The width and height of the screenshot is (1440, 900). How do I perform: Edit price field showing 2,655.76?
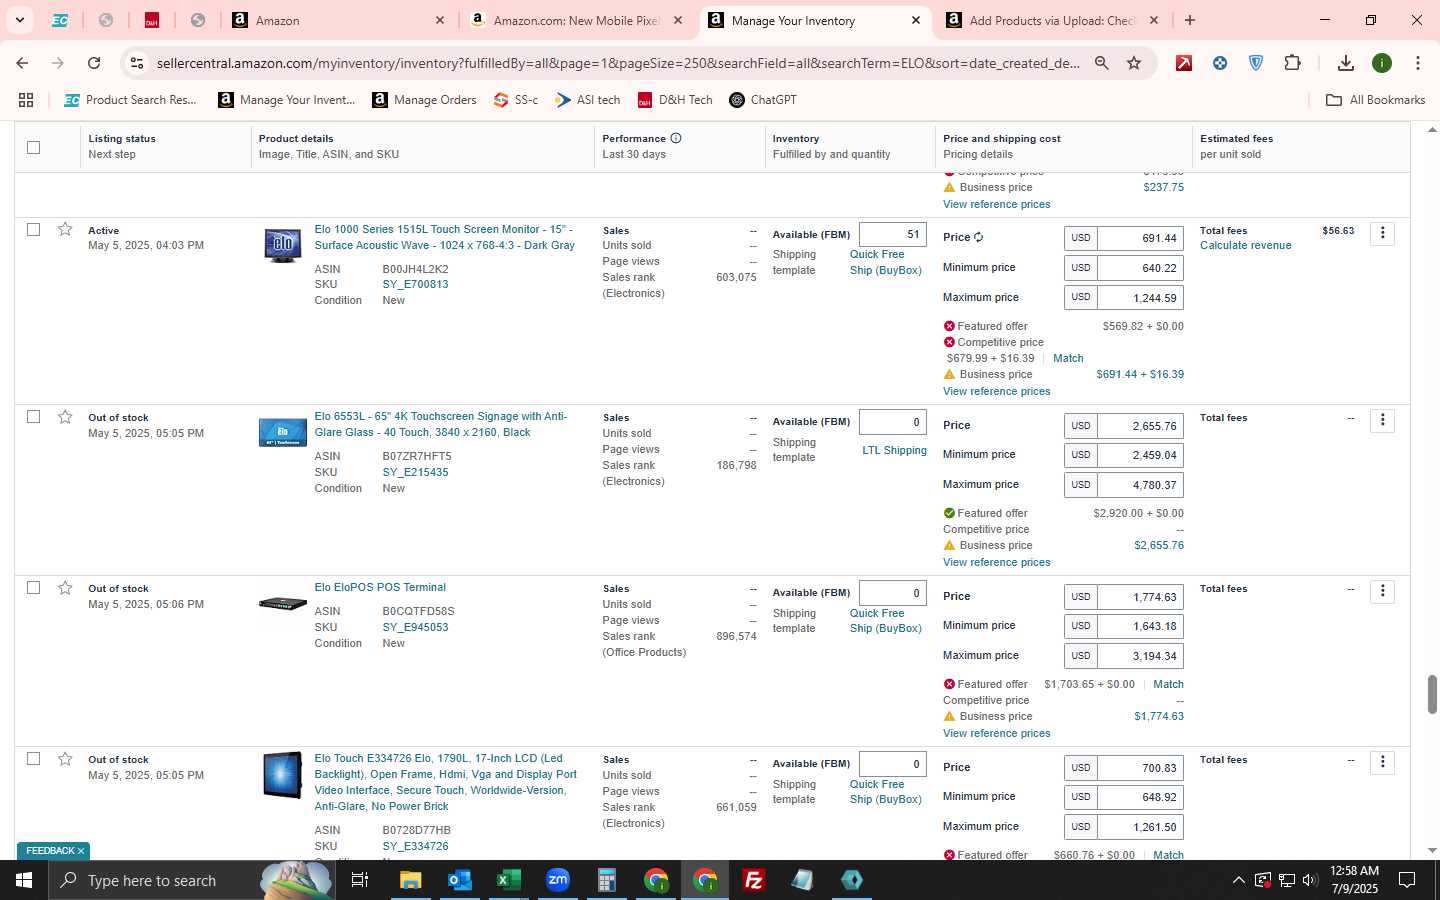1139,426
